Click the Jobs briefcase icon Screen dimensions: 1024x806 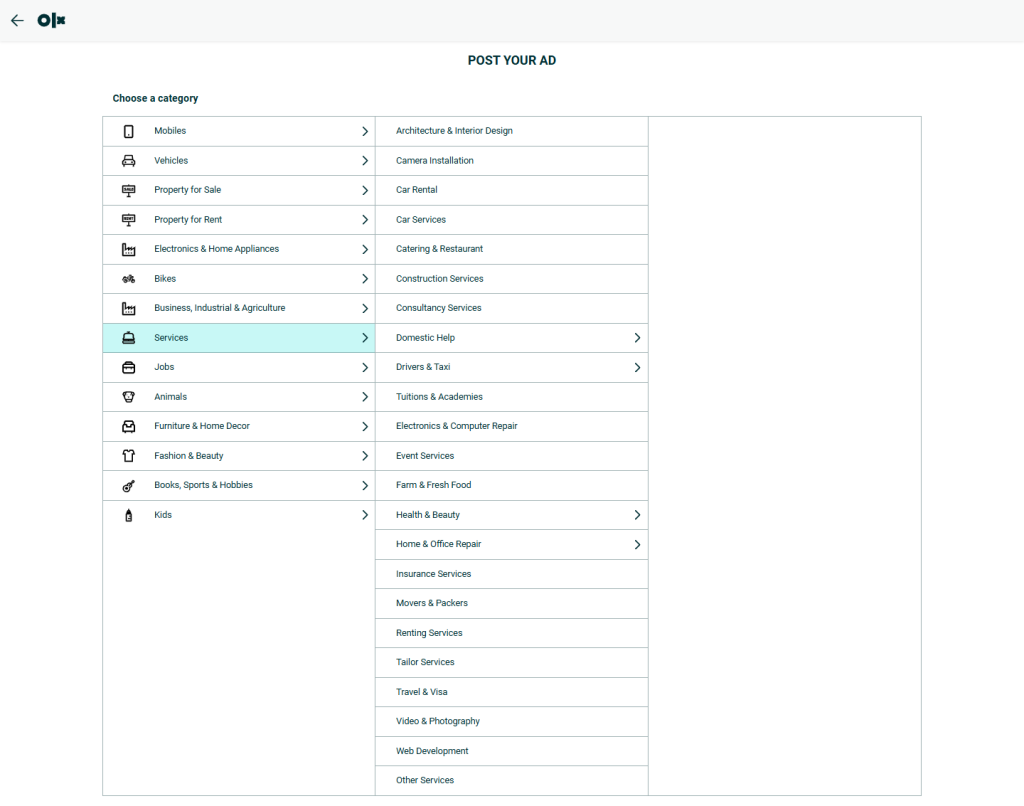point(128,367)
